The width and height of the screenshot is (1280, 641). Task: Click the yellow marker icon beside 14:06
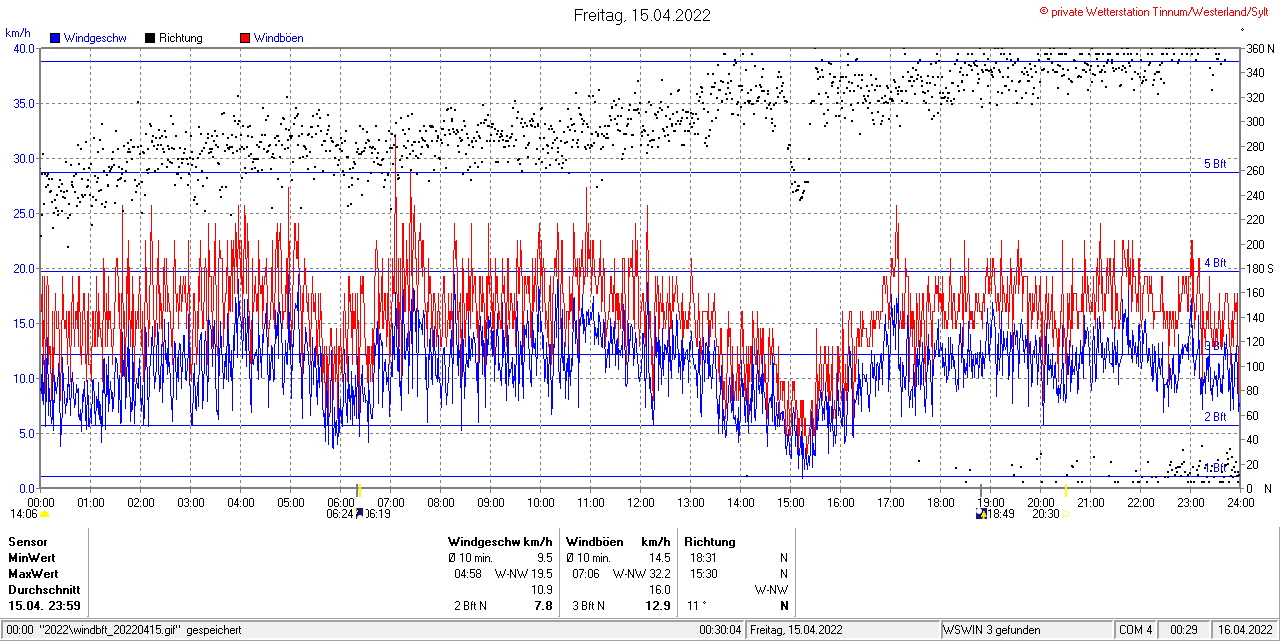tap(44, 515)
